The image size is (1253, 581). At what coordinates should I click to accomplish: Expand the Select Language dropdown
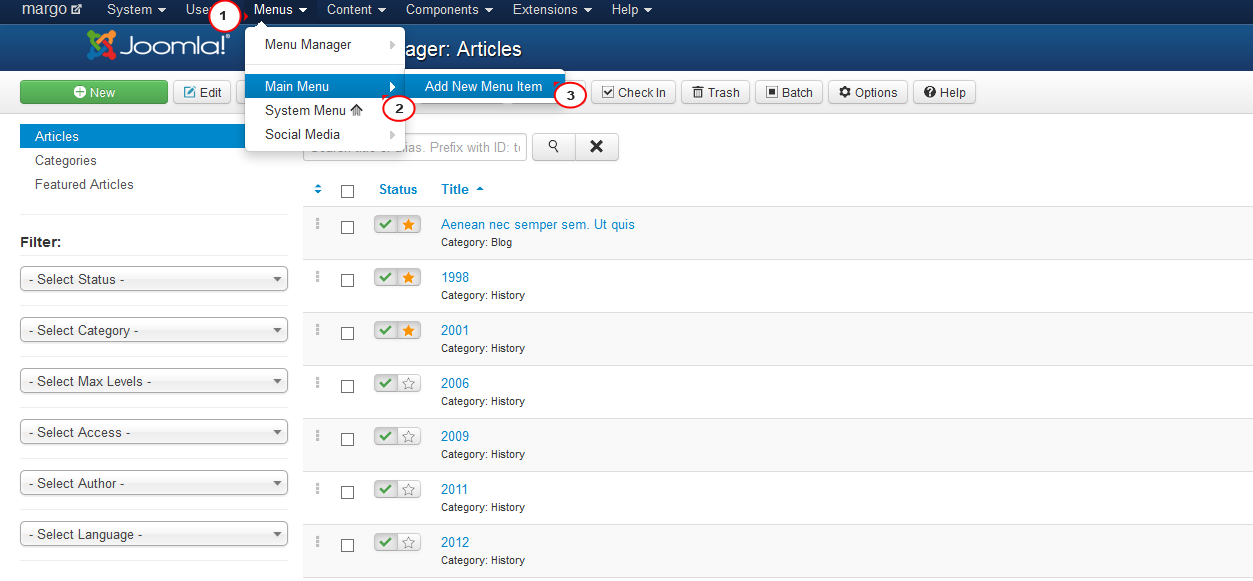[x=153, y=534]
